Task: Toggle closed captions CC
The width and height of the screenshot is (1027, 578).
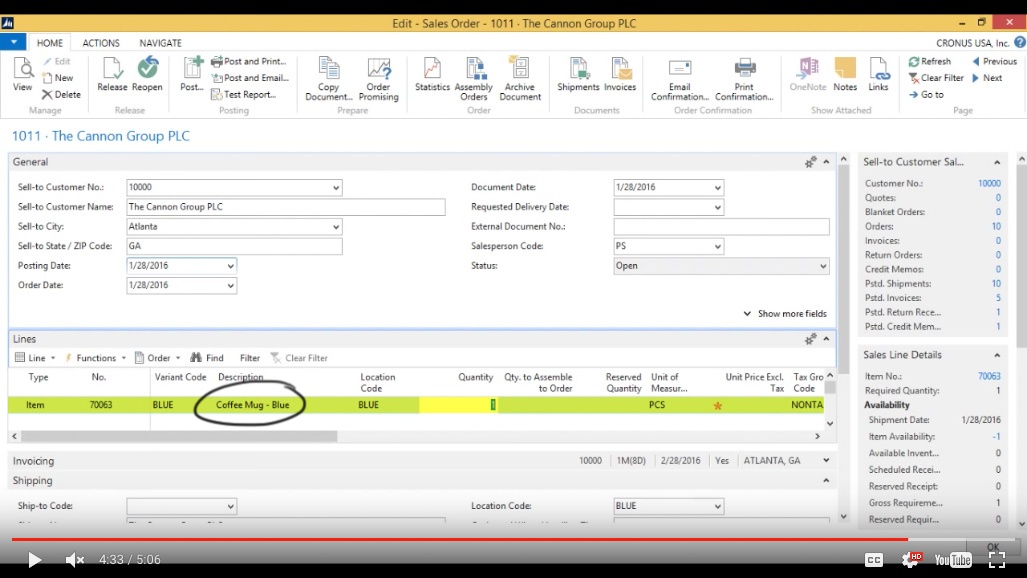Action: (874, 560)
